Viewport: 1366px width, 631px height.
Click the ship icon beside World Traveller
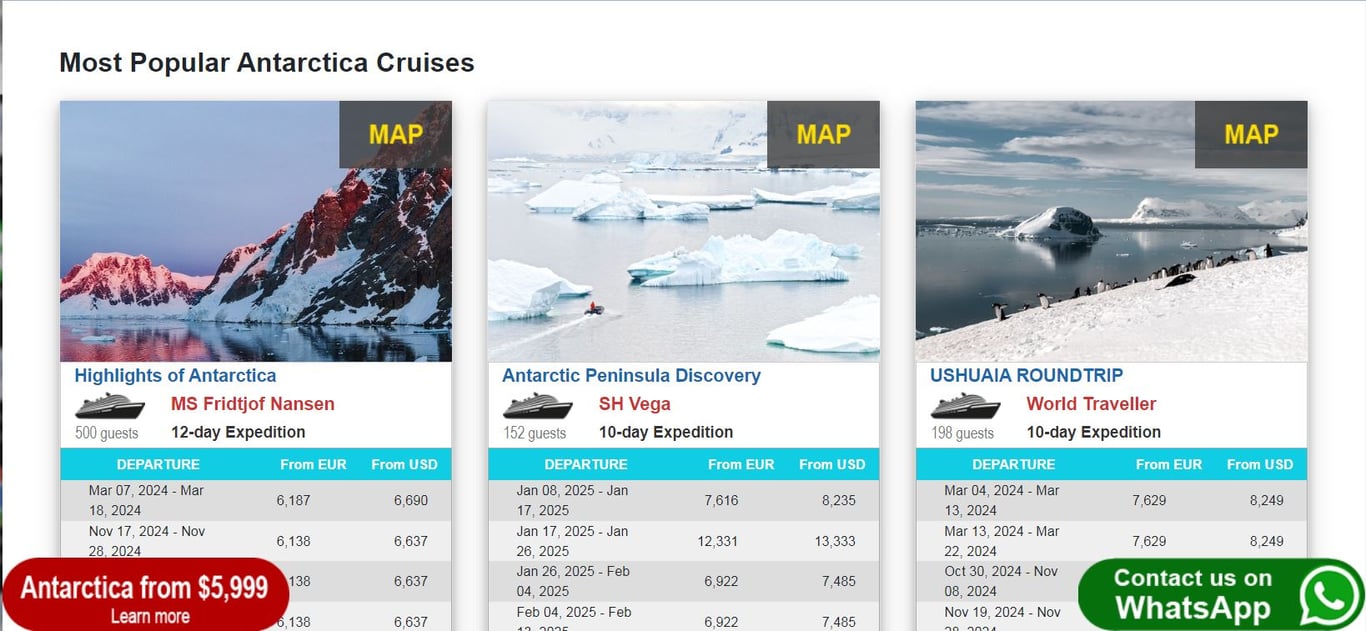pyautogui.click(x=966, y=406)
